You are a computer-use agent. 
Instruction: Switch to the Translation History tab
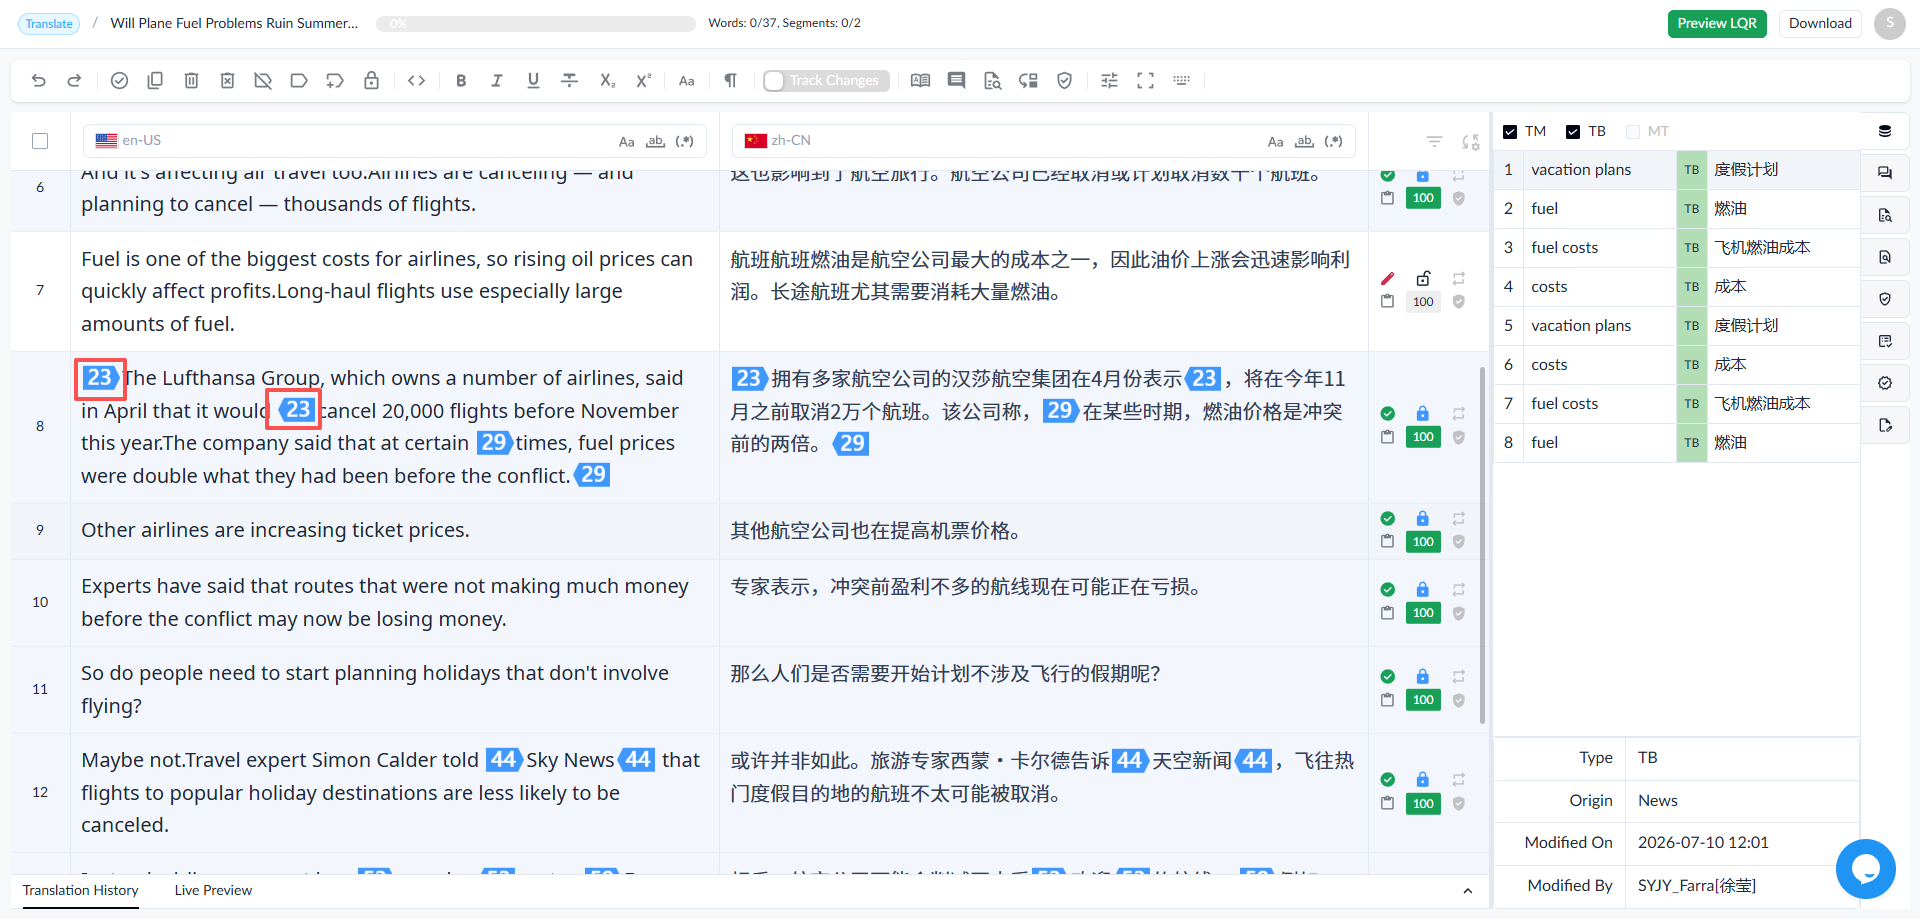click(x=81, y=890)
